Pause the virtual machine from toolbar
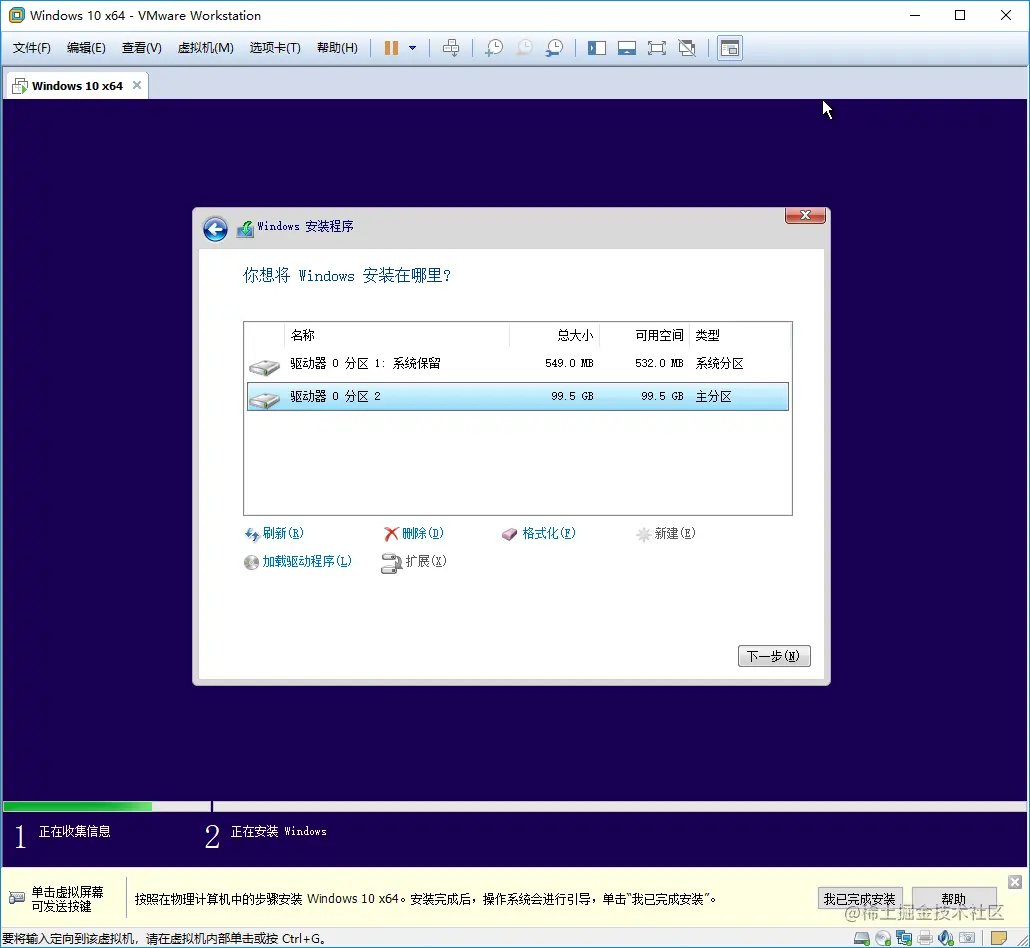Viewport: 1030px width, 948px height. tap(392, 48)
